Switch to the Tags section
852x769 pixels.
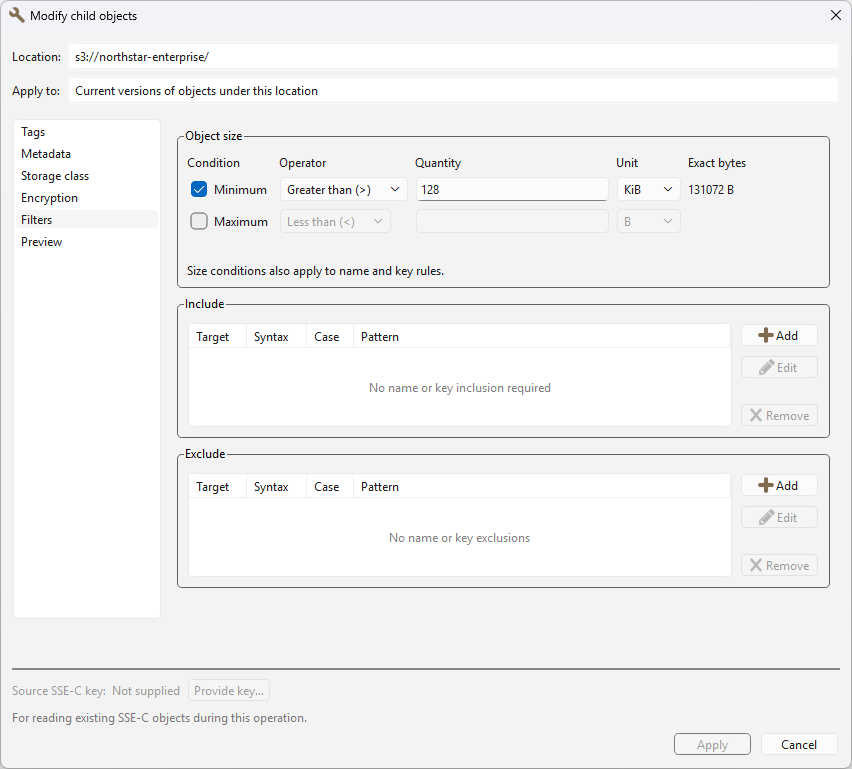click(x=86, y=132)
